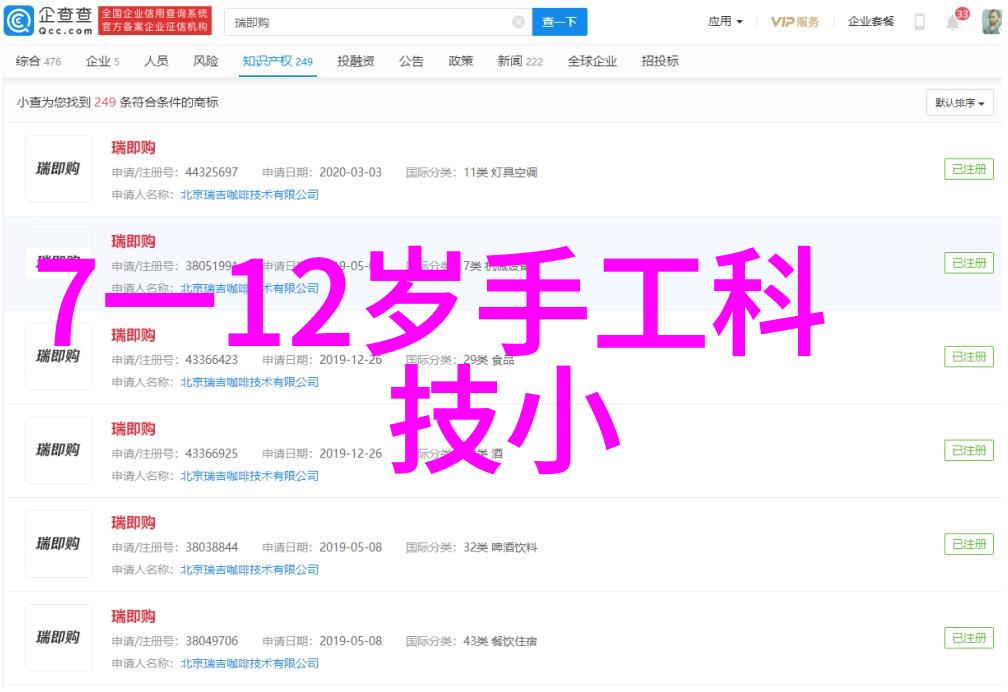Click class text 11类 灯具空调
The height and width of the screenshot is (692, 1008).
[x=500, y=172]
